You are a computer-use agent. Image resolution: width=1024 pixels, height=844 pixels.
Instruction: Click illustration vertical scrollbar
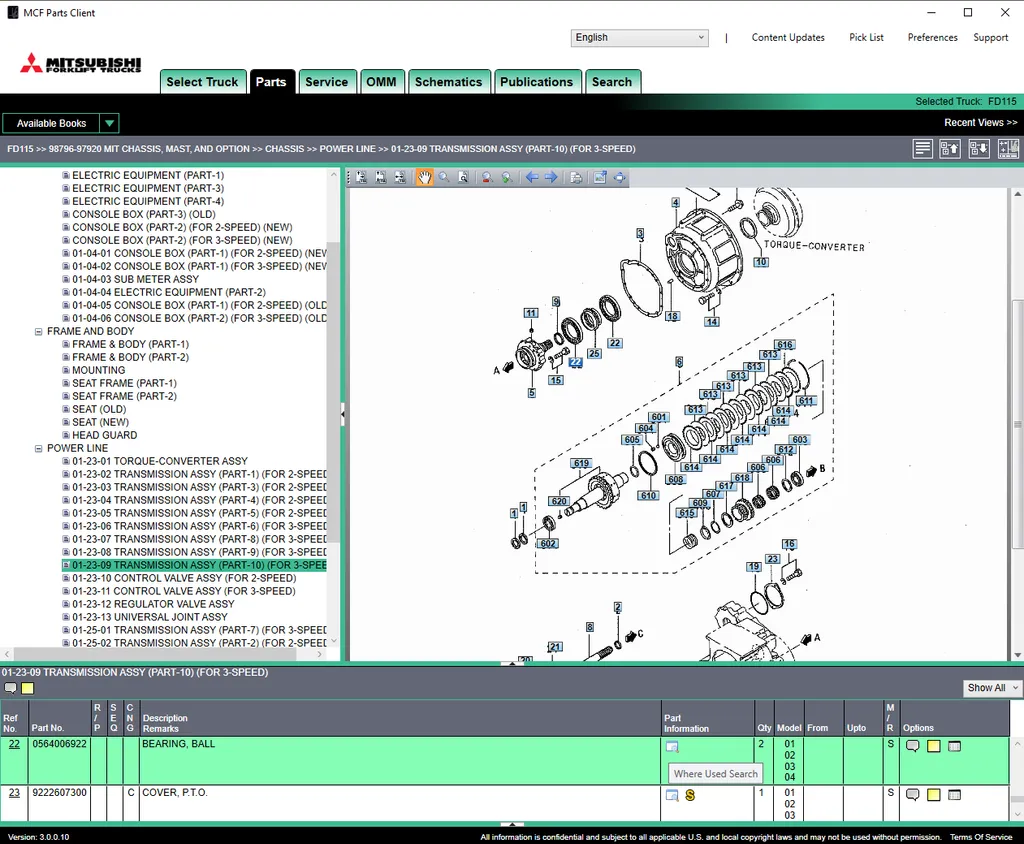tap(1017, 425)
